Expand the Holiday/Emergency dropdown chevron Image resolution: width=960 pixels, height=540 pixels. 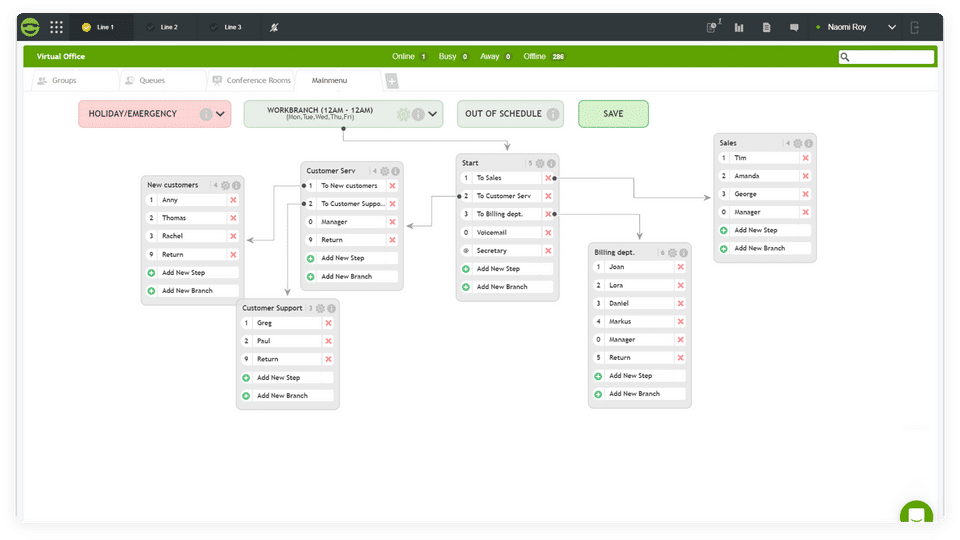pyautogui.click(x=220, y=114)
